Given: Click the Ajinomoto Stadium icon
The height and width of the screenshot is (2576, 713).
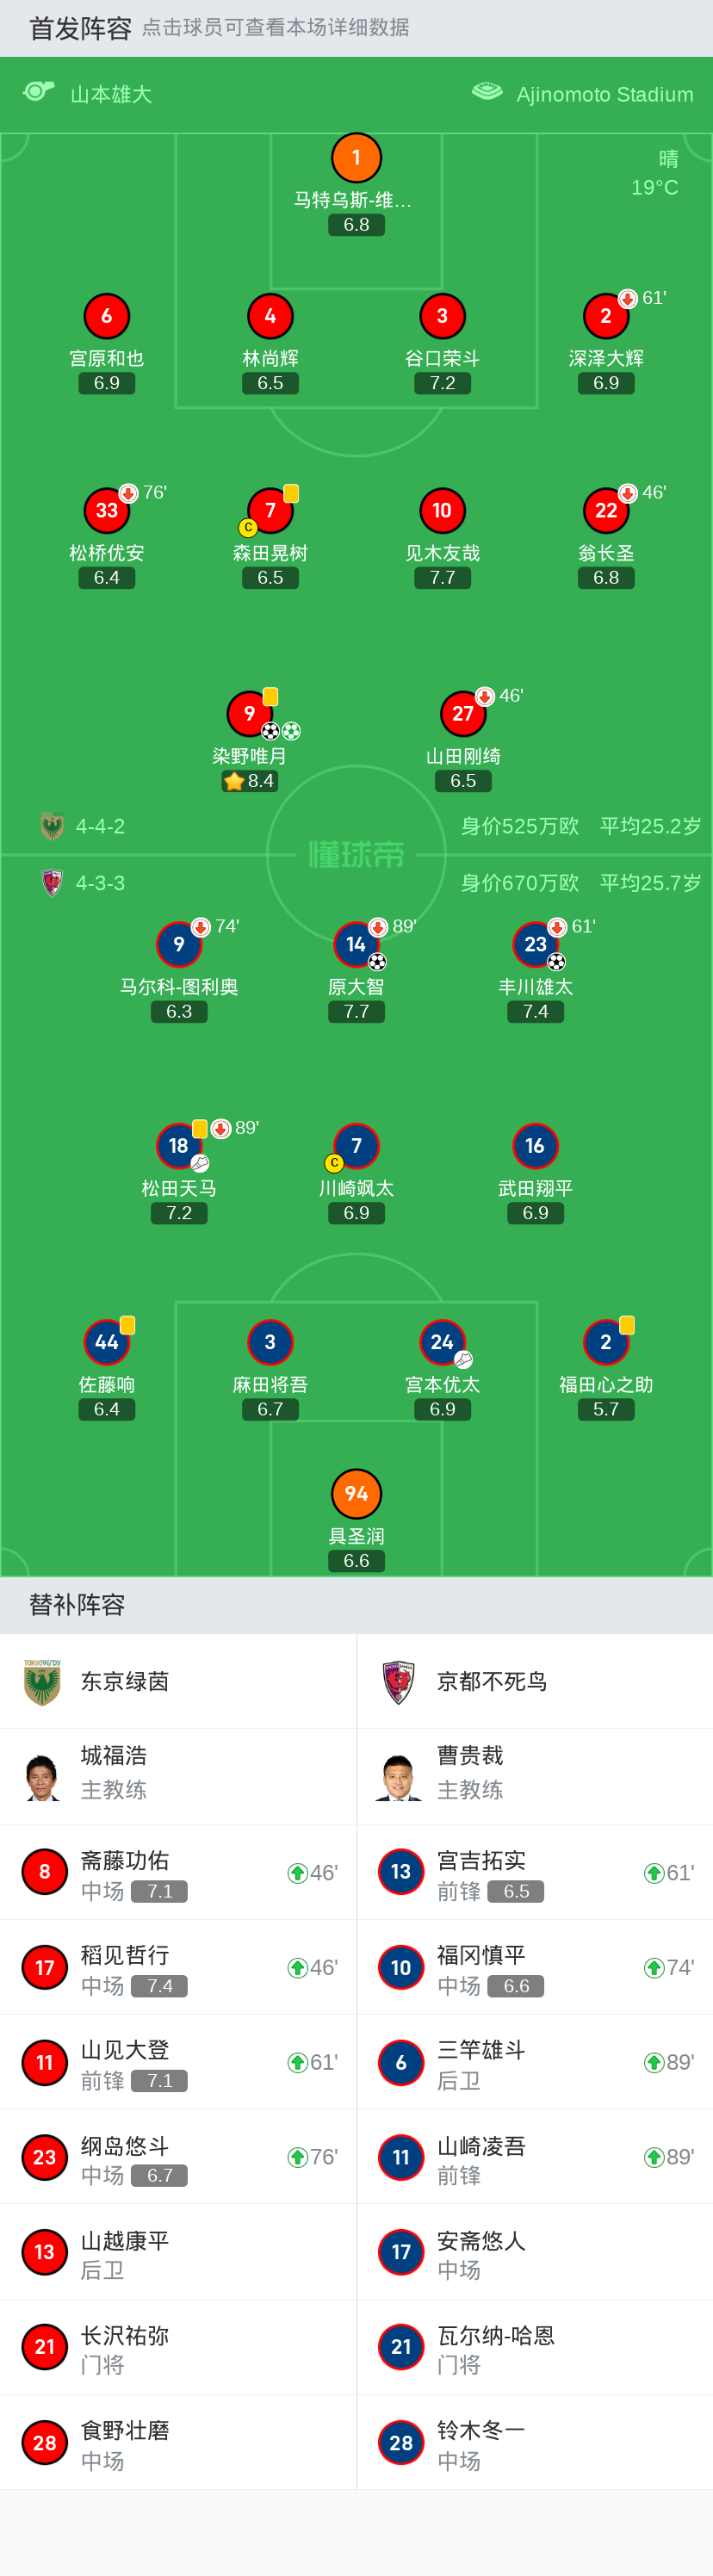Looking at the screenshot, I should [x=487, y=92].
